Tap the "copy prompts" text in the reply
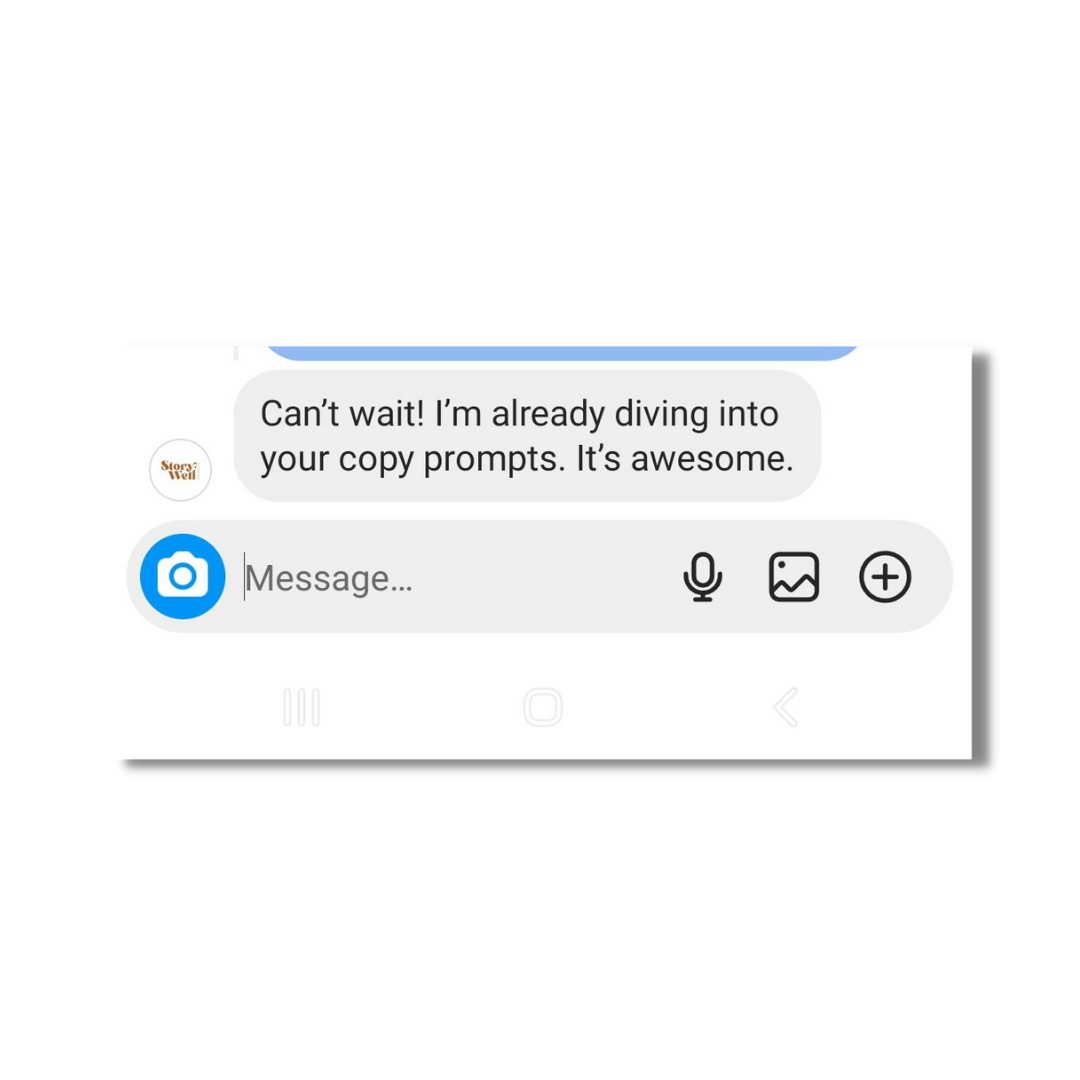 pyautogui.click(x=452, y=460)
